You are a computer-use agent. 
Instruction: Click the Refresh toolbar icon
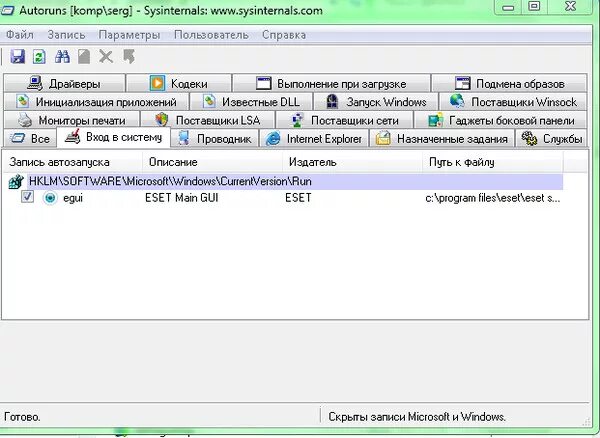tap(39, 57)
